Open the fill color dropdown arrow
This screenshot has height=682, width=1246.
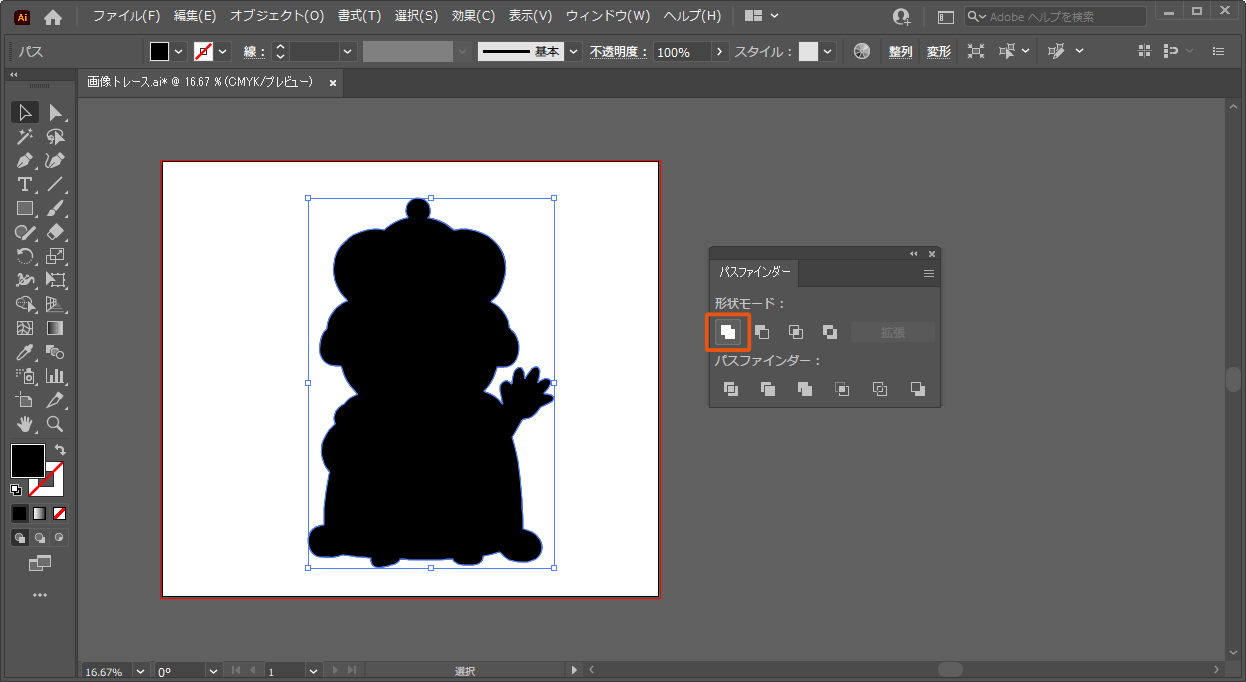(x=179, y=51)
